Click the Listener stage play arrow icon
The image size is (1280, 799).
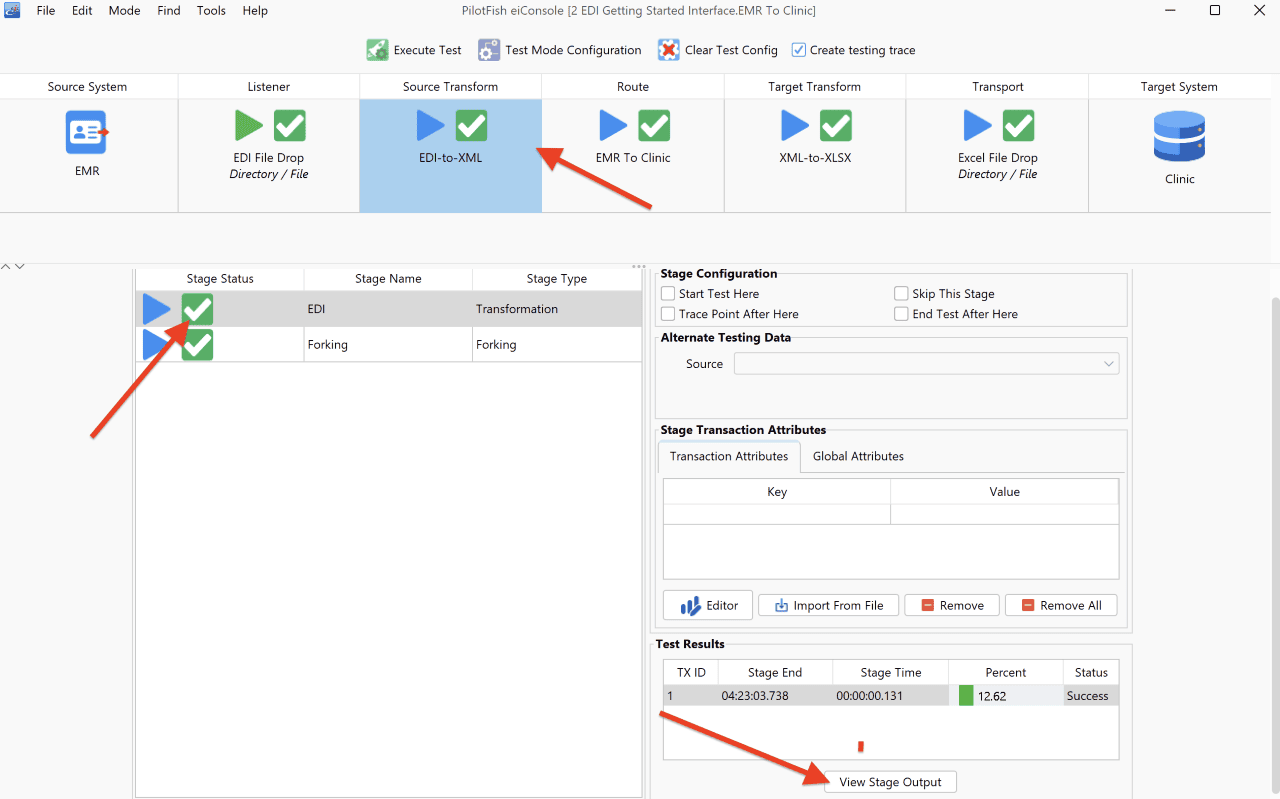click(x=249, y=125)
